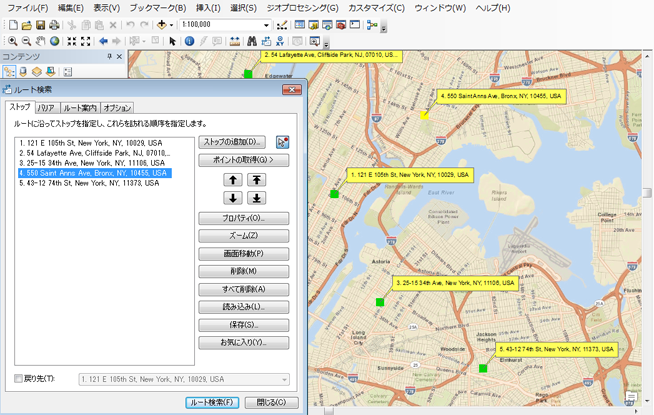Open the ジオプロセシング(G) menu
Screen dimensions: 654x415
coord(301,8)
